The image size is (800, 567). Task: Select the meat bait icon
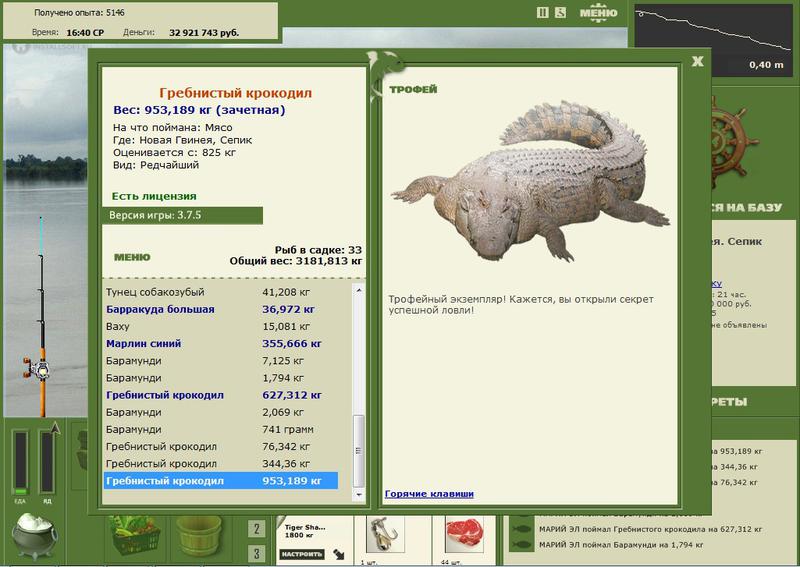464,534
